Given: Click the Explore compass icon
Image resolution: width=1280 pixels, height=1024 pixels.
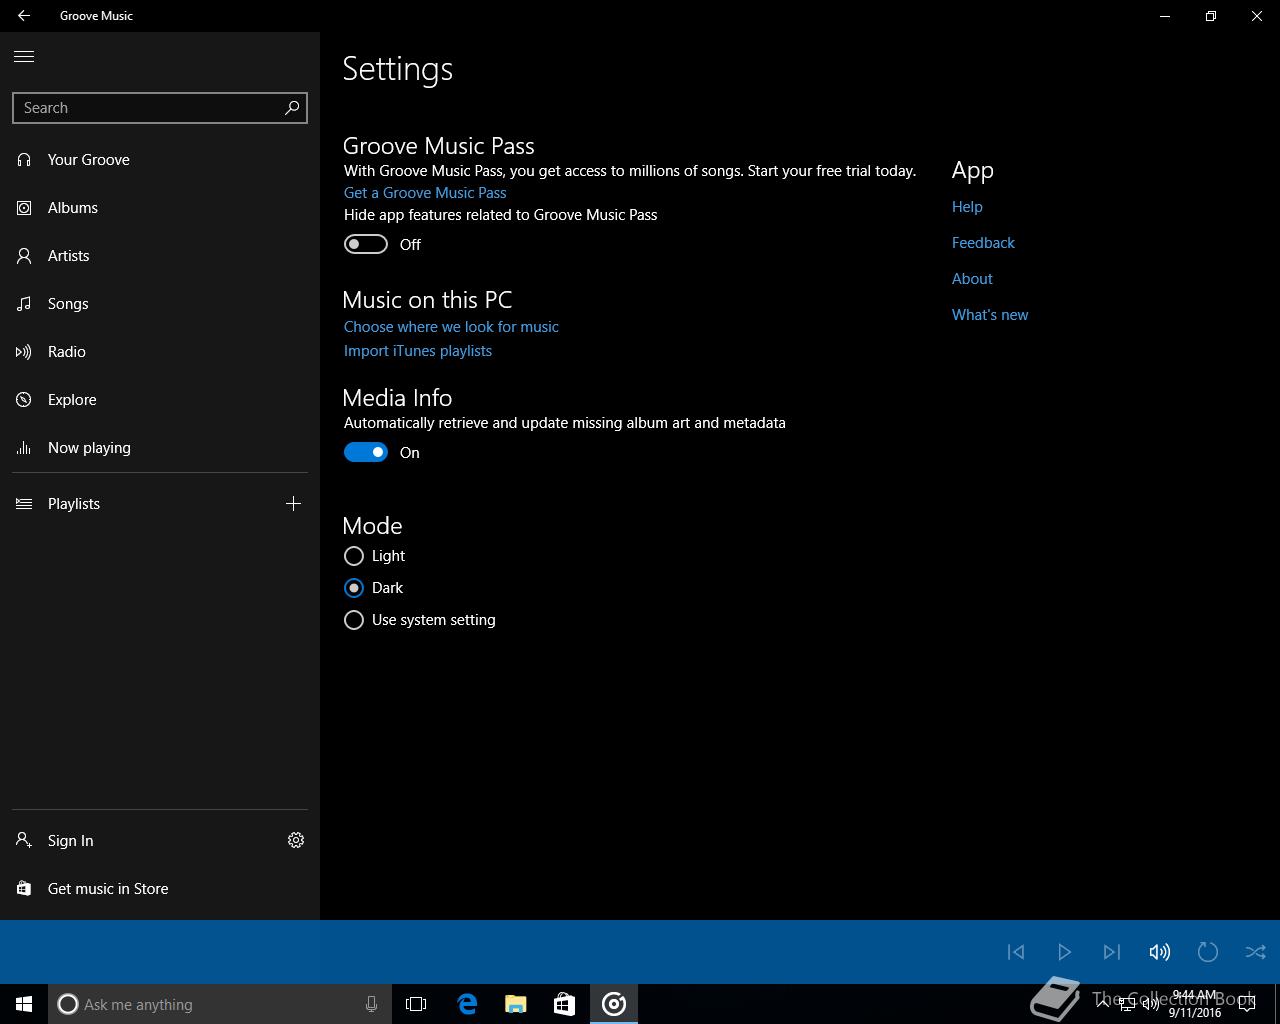Looking at the screenshot, I should pos(24,400).
